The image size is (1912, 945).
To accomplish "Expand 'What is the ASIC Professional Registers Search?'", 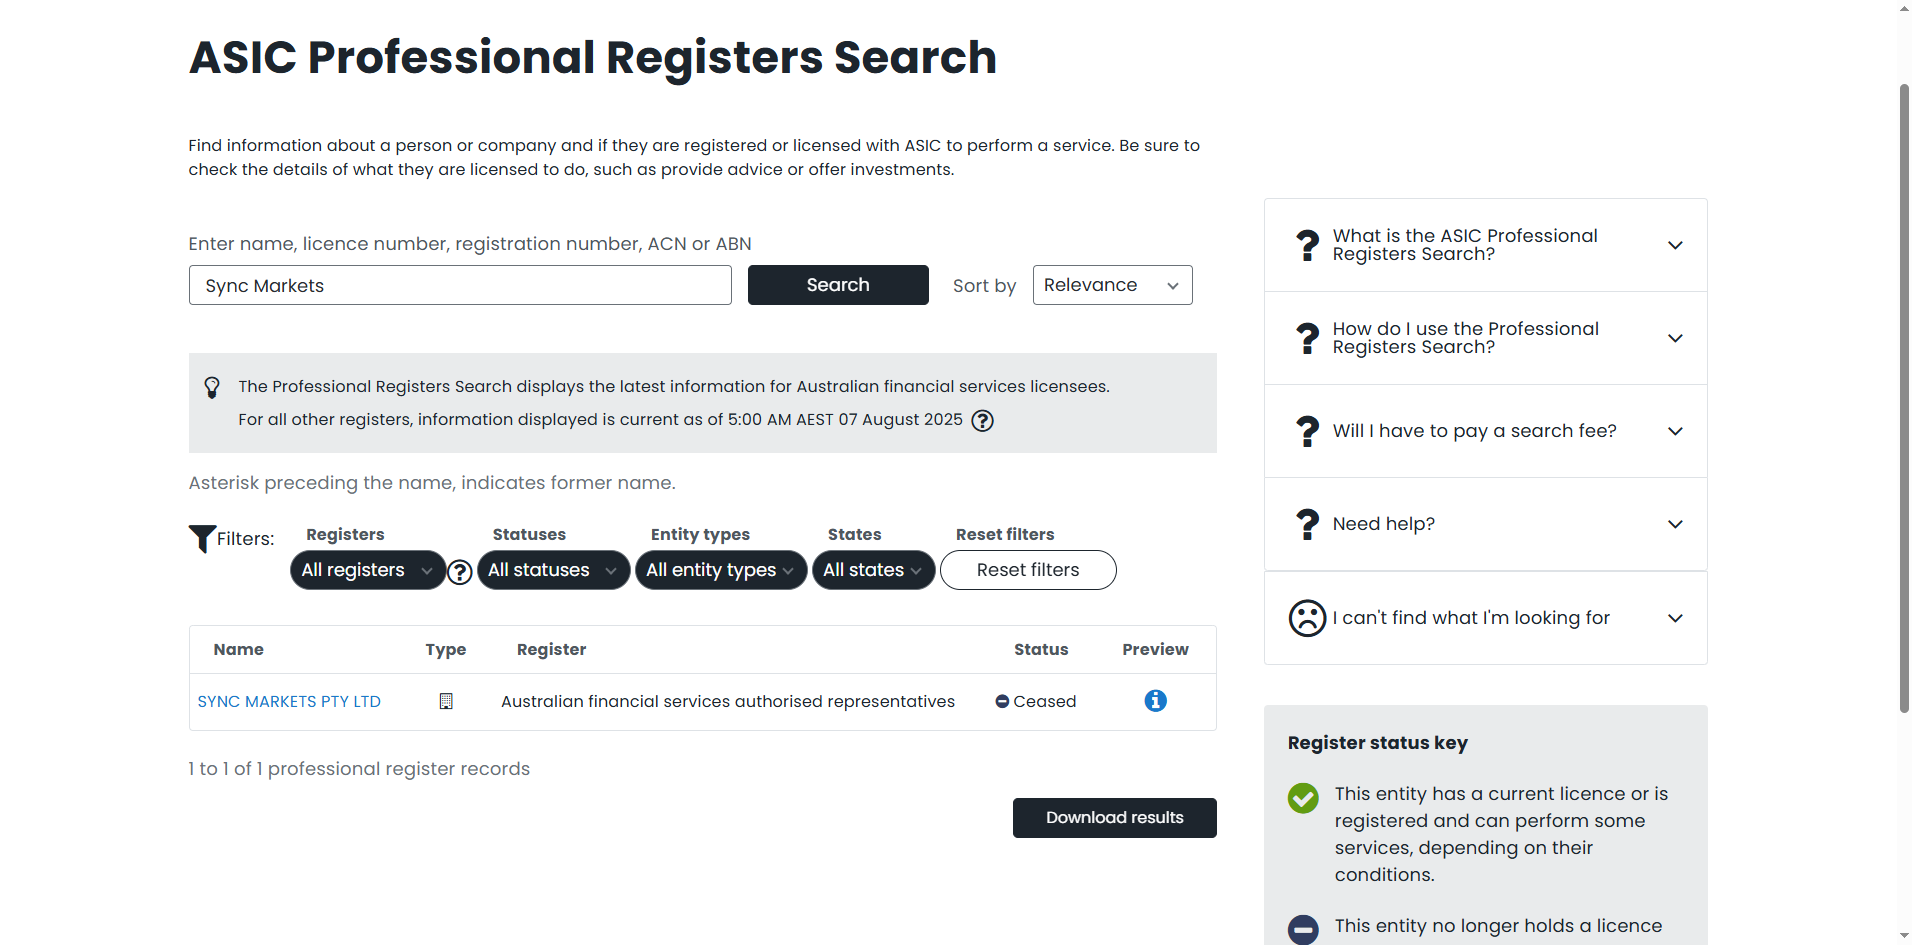I will [x=1485, y=245].
